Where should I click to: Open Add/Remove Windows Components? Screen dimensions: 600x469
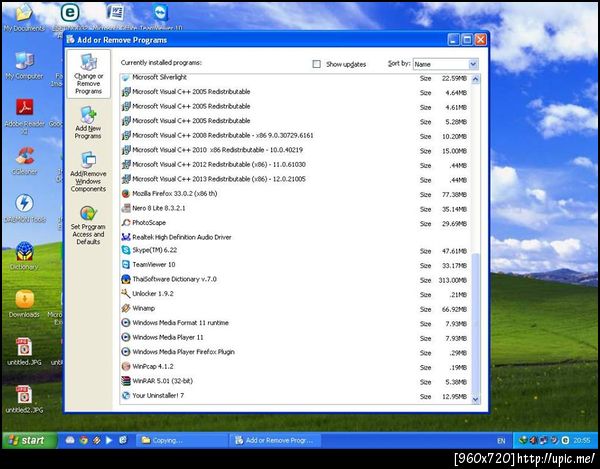(x=88, y=172)
